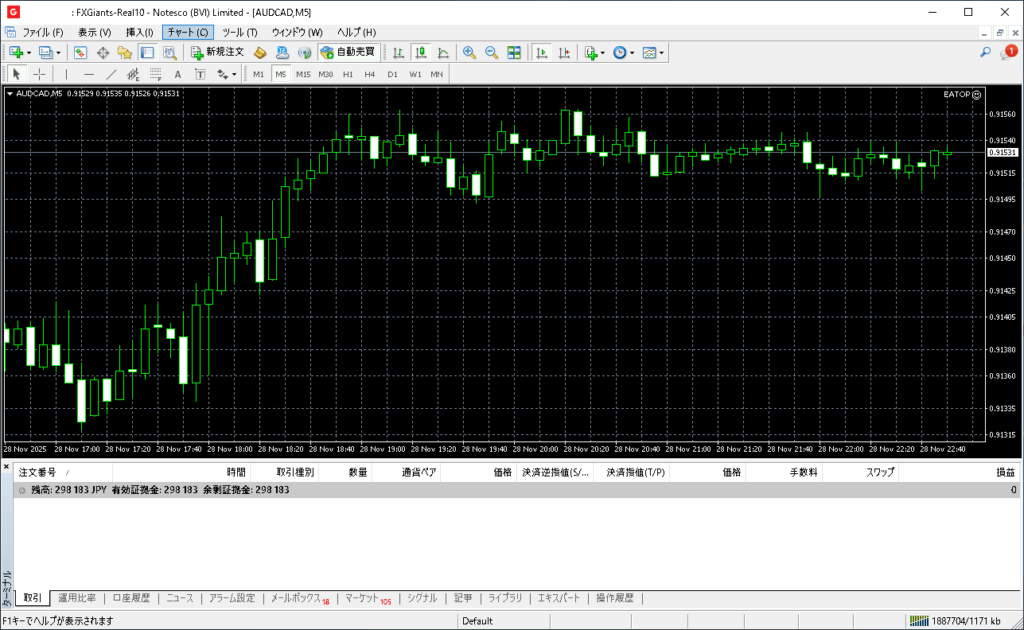
Task: Switch chart to line chart display
Action: (442, 52)
